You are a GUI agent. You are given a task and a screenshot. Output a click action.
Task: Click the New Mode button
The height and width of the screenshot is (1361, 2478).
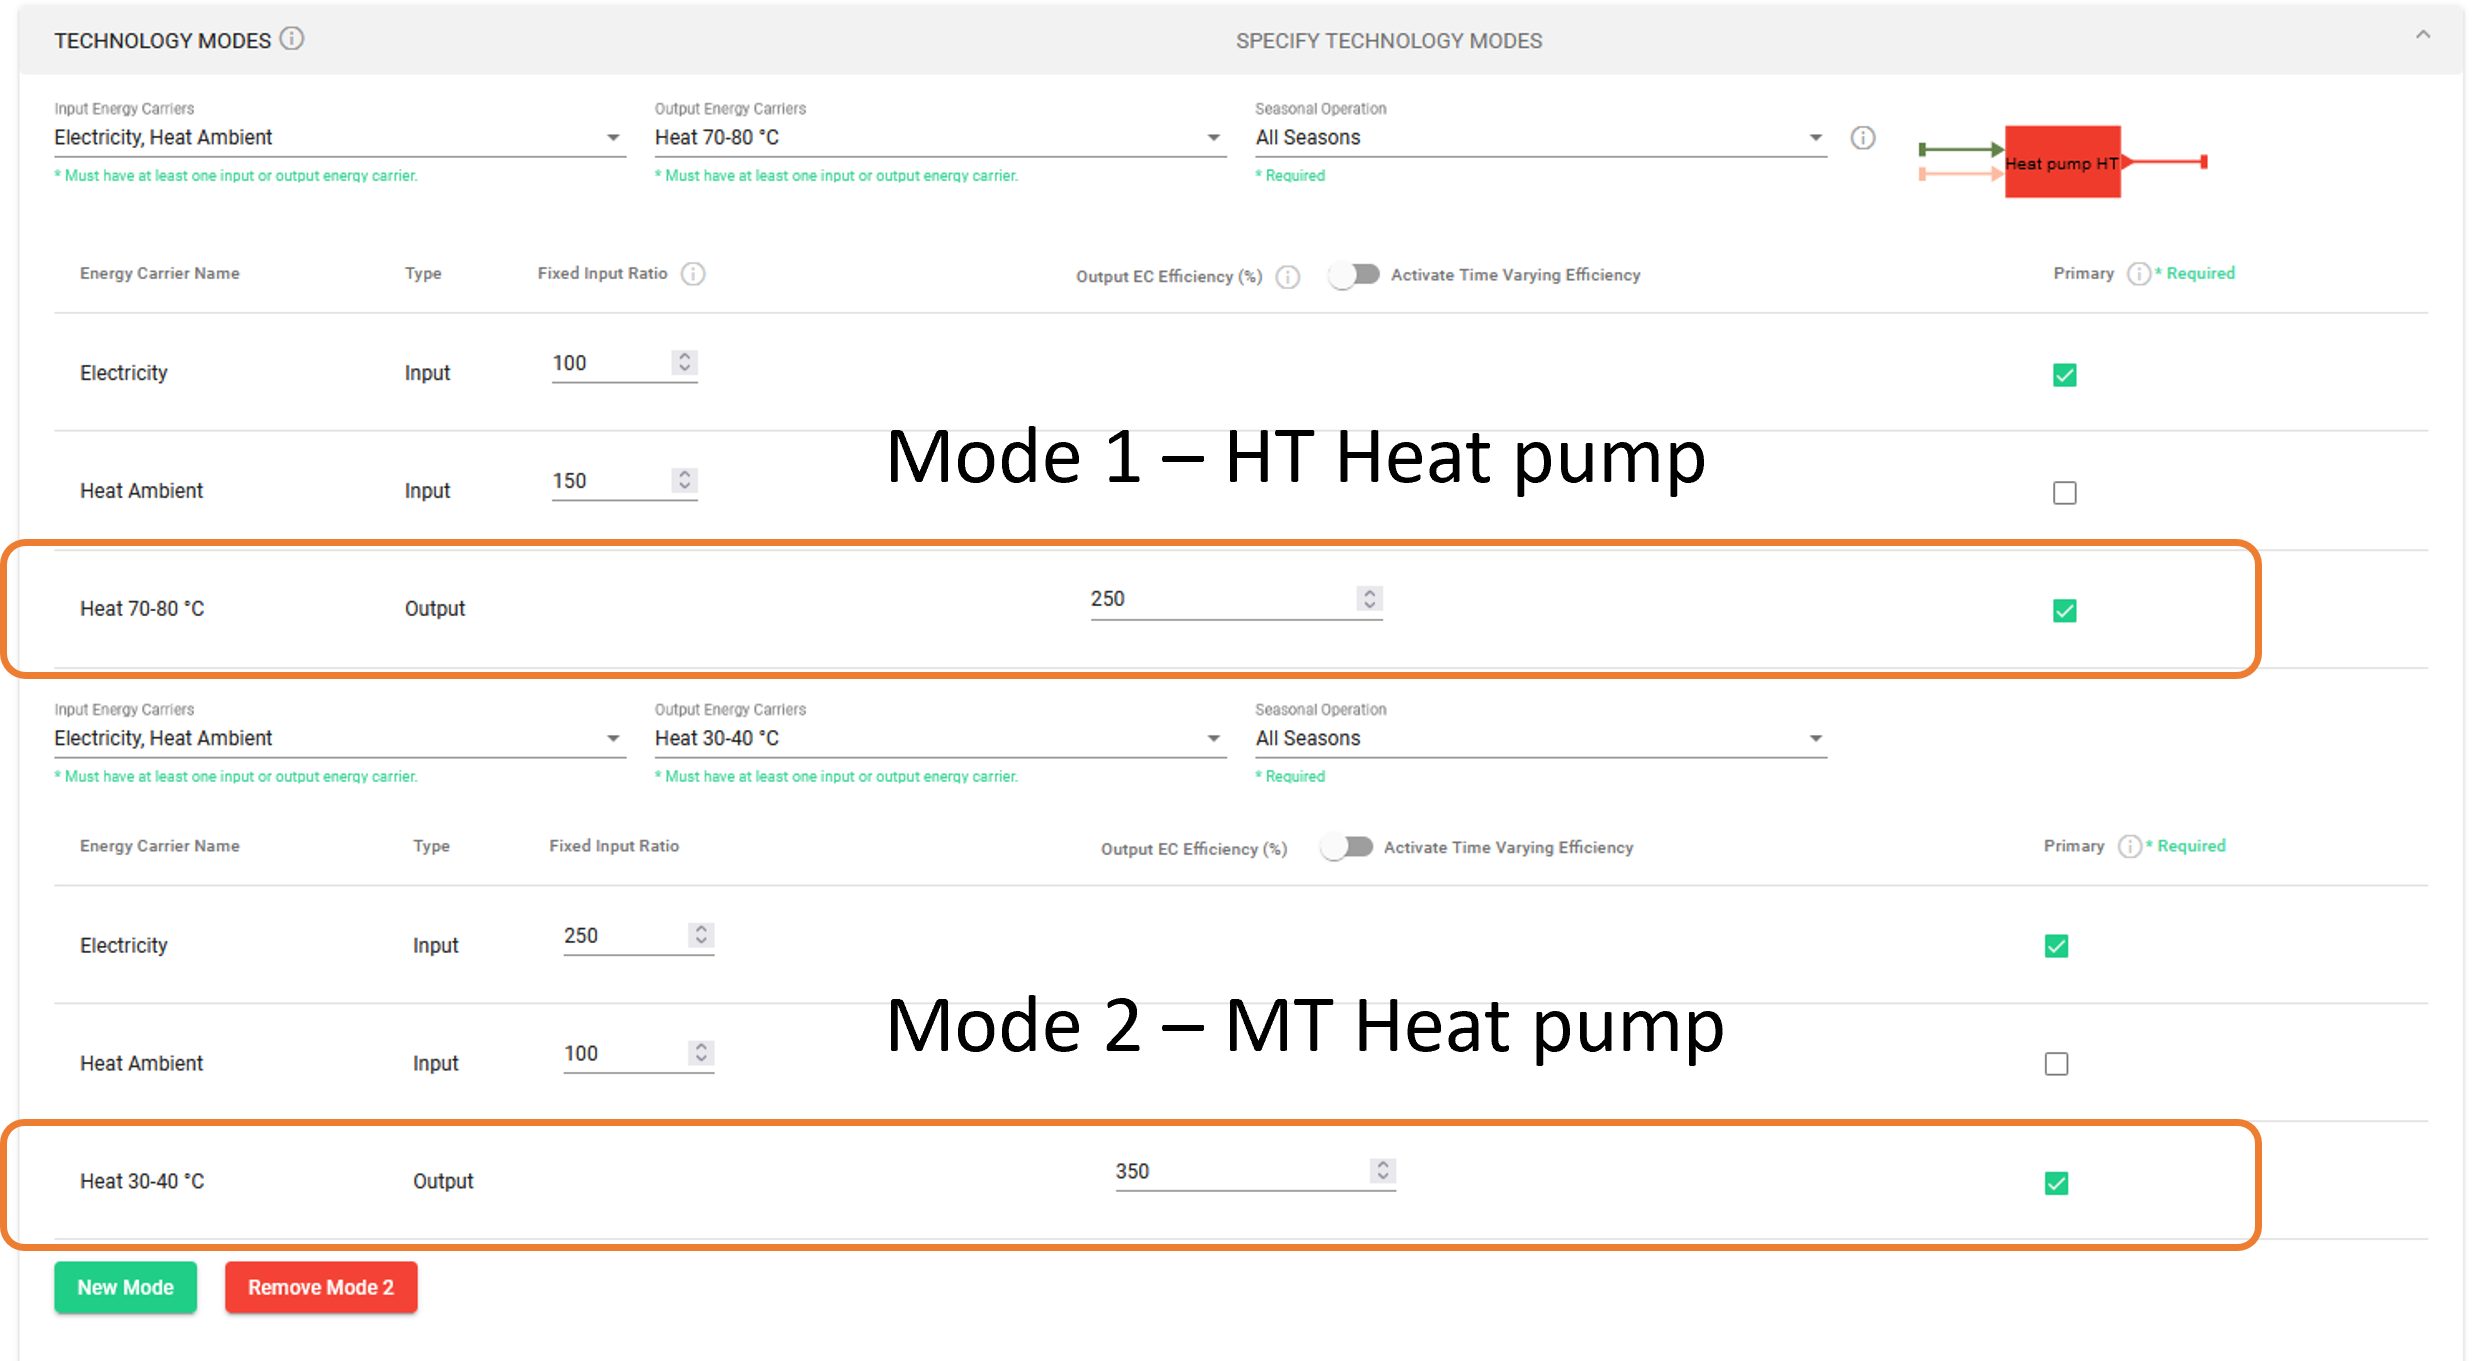pos(125,1288)
